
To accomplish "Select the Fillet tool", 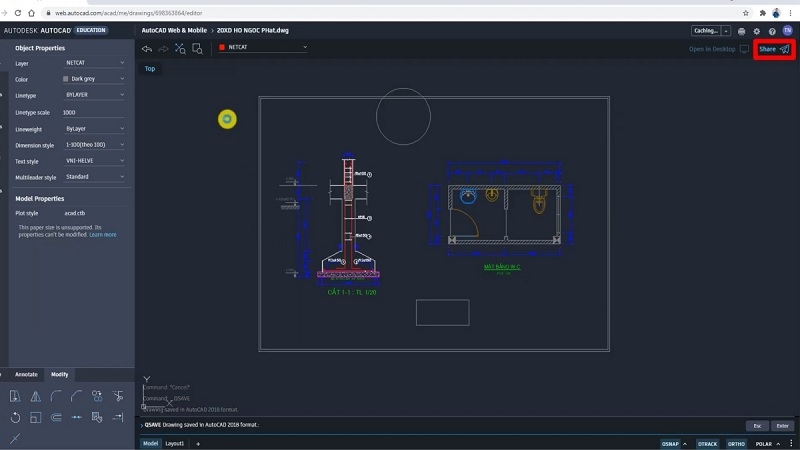I will pyautogui.click(x=56, y=396).
